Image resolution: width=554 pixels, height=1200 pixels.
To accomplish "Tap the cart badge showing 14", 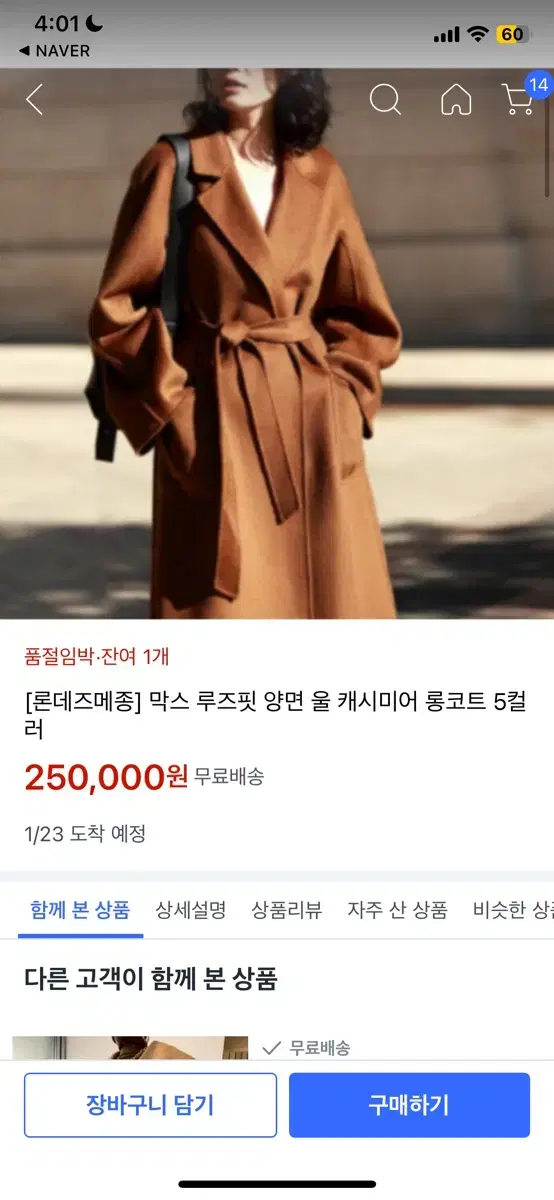I will pos(538,85).
